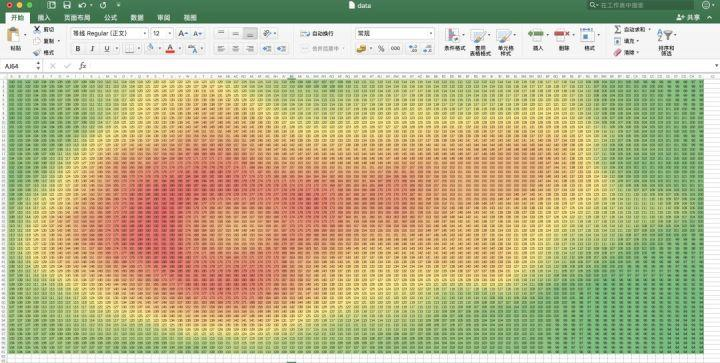Screen dimensions: 720x363
Task: Toggle top vertical alignment
Action: (221, 34)
